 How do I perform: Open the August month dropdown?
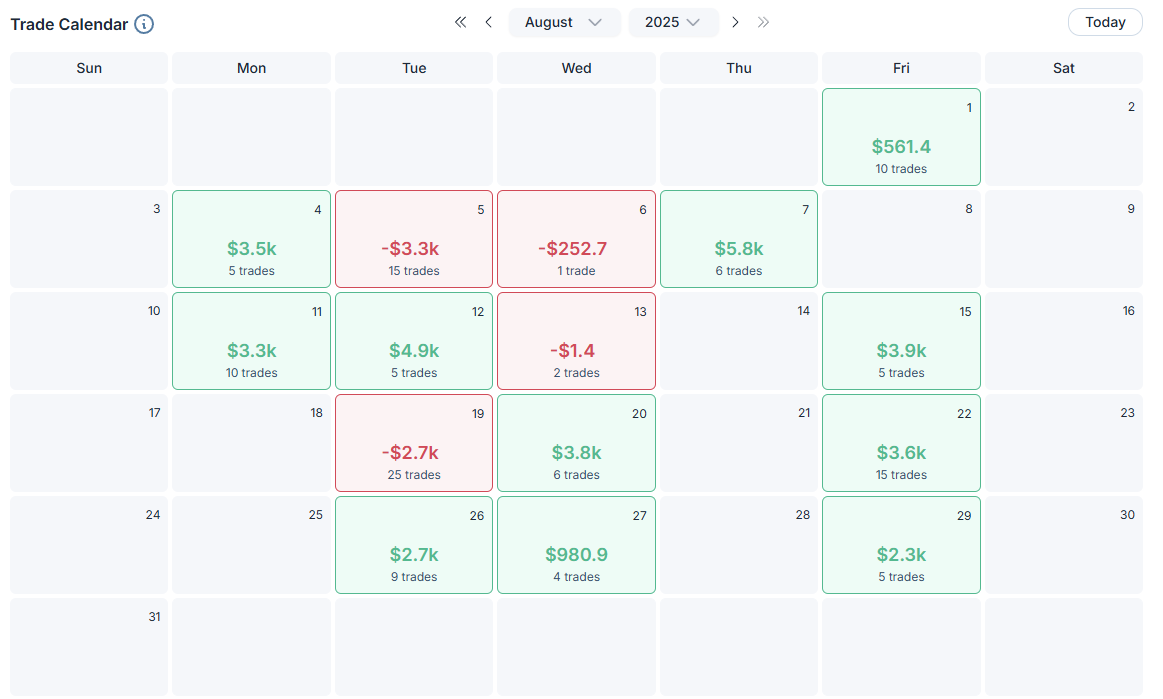click(564, 22)
